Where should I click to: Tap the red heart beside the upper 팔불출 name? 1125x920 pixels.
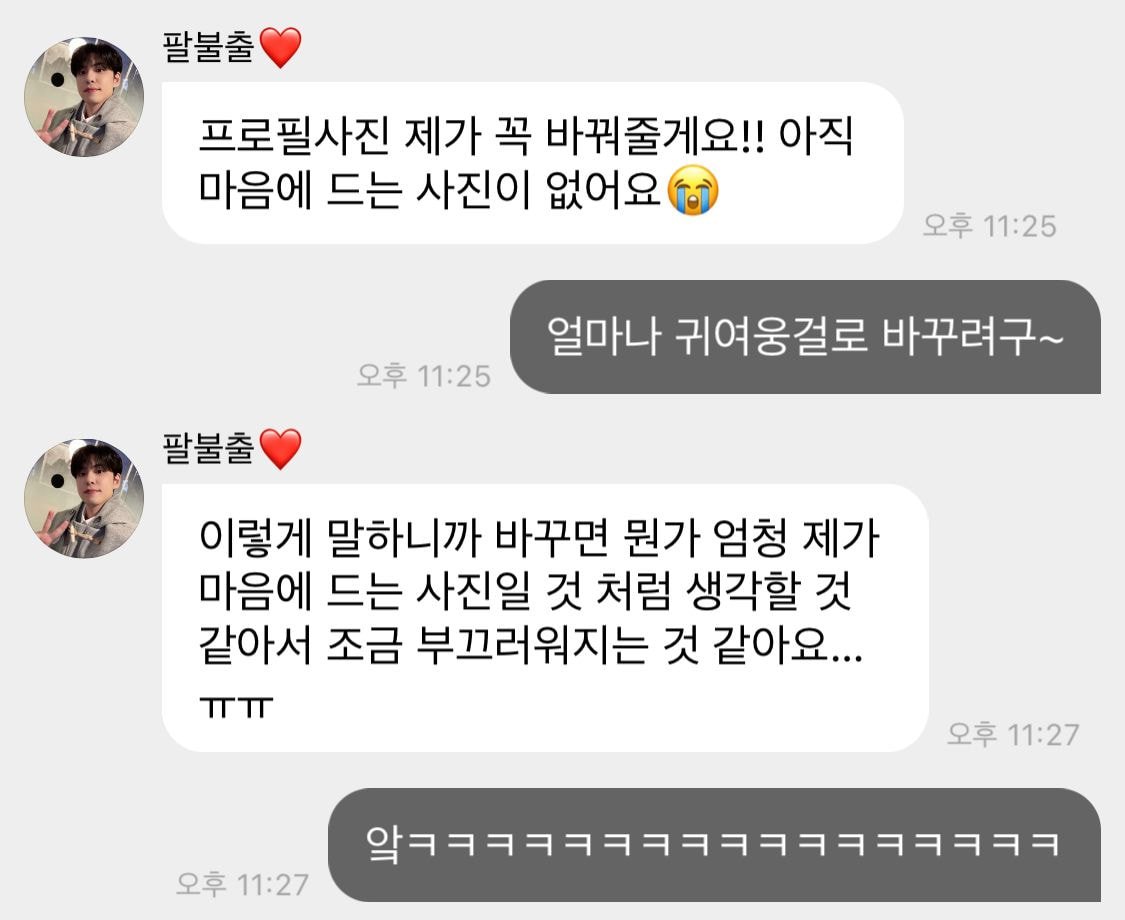coord(280,47)
